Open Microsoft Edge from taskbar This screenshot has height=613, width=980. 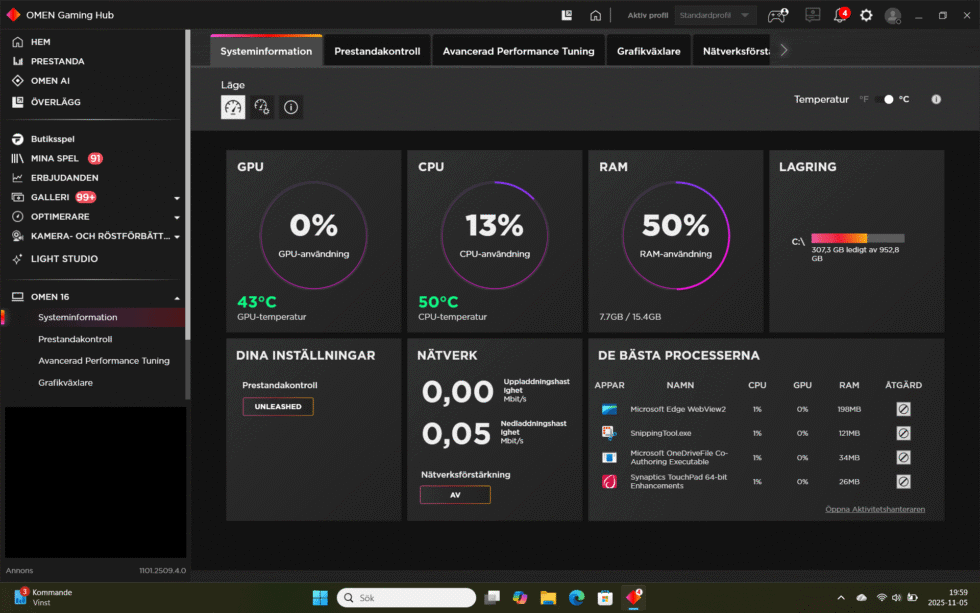click(576, 598)
